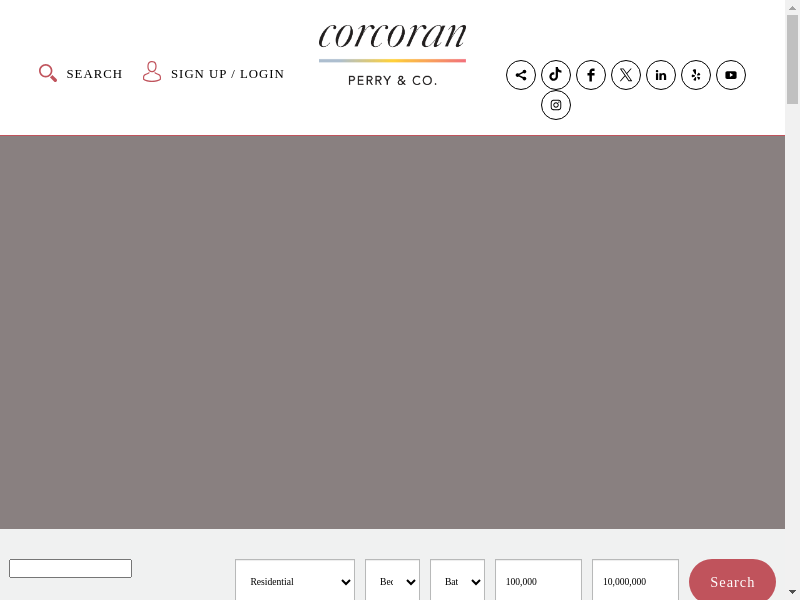
Task: Open the Facebook social link
Action: point(591,75)
